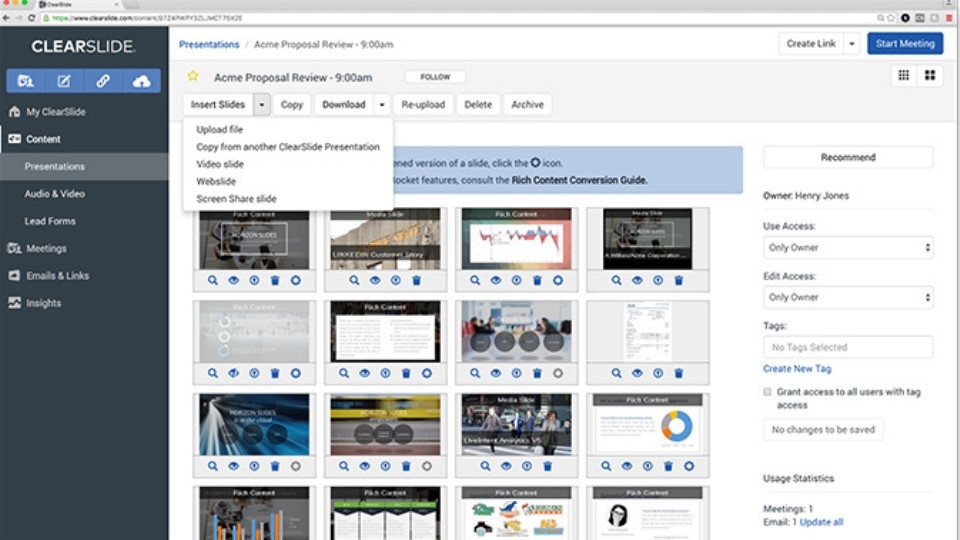Delete the LinkedIn Customer Story slide
This screenshot has height=540, width=960.
[x=417, y=281]
